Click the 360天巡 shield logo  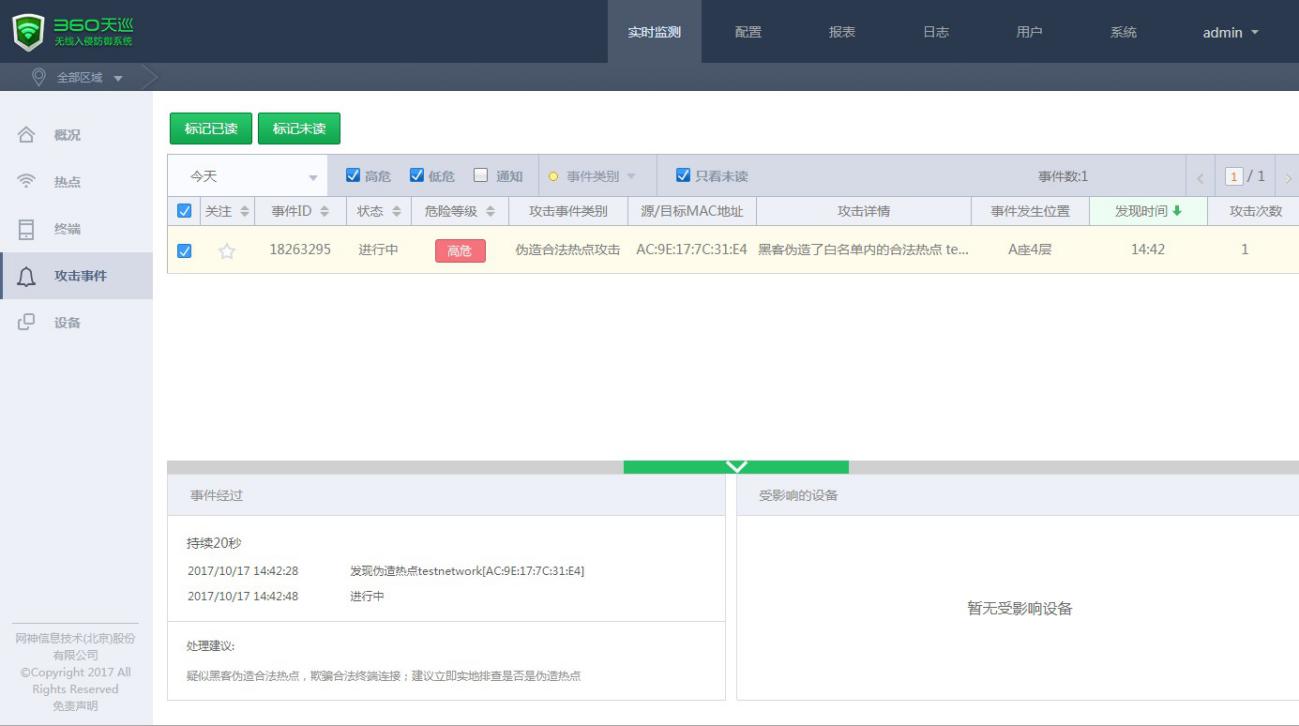click(28, 32)
